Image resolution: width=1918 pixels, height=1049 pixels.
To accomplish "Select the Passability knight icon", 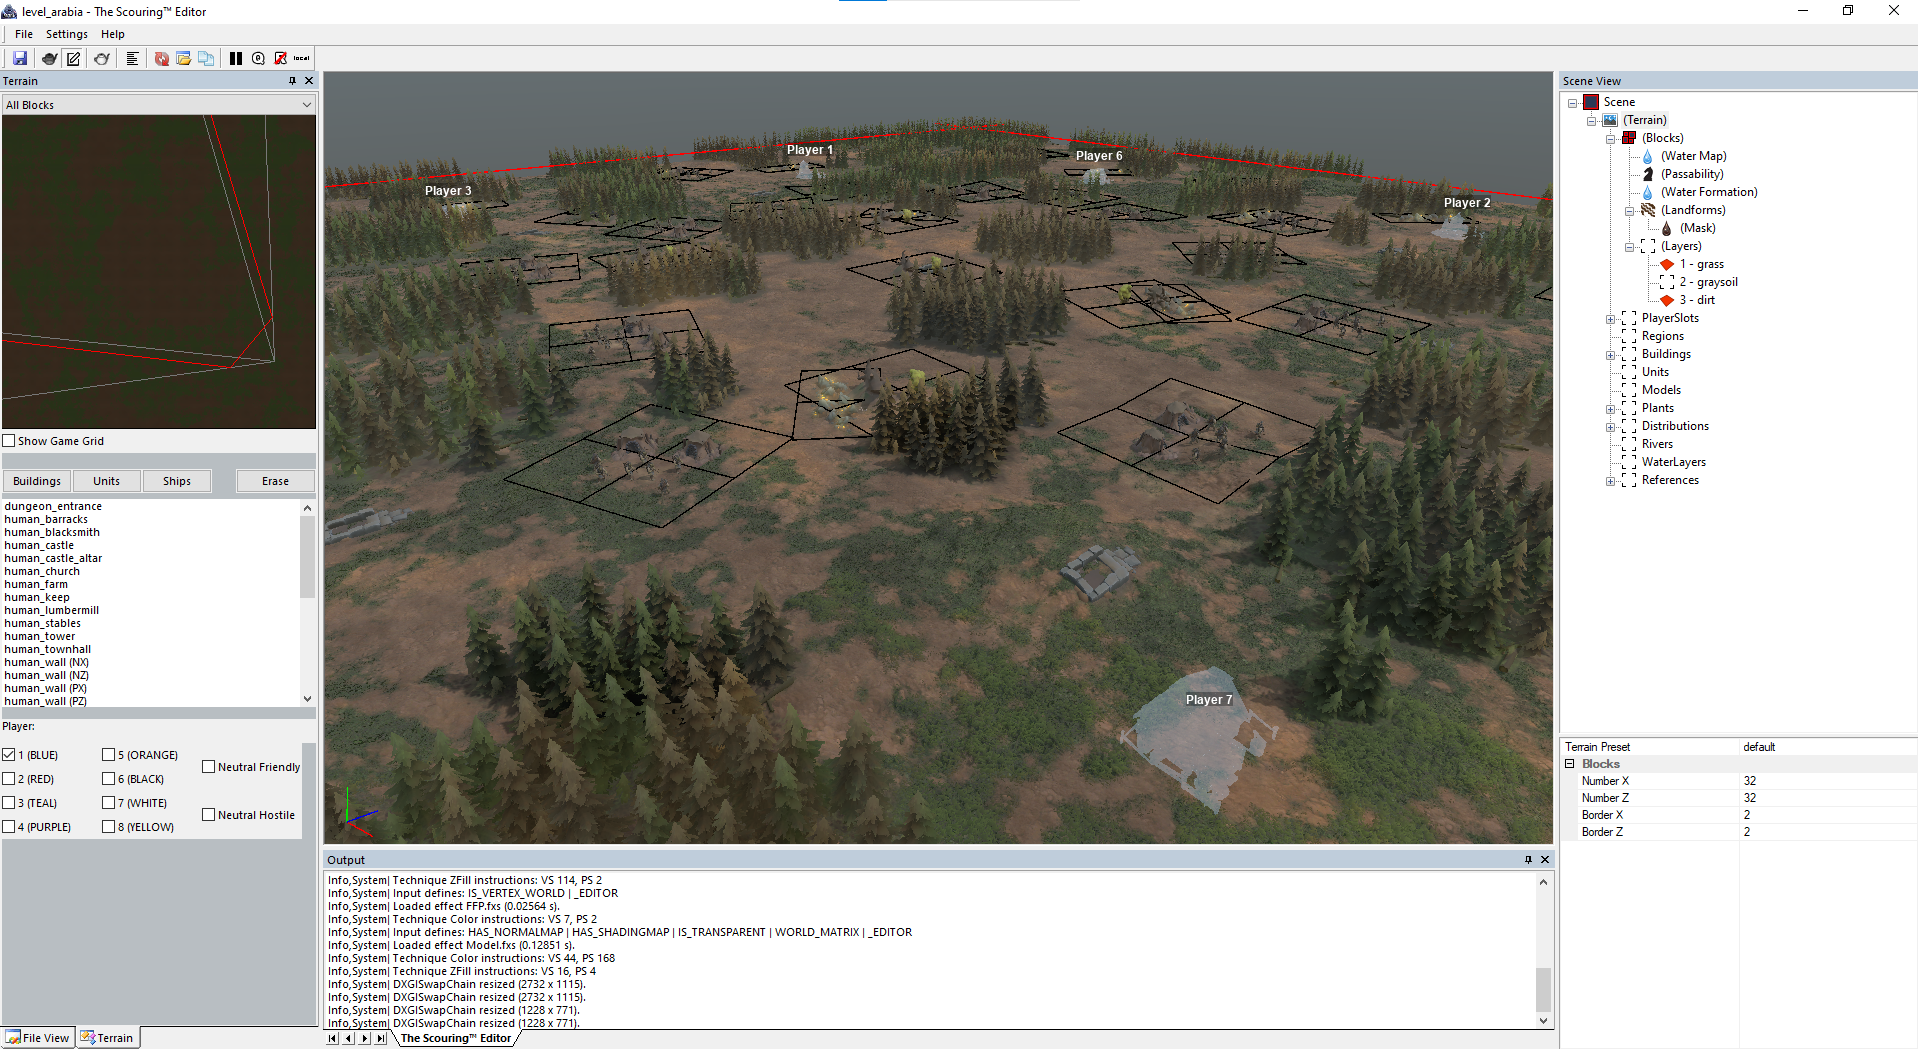I will (x=1647, y=174).
